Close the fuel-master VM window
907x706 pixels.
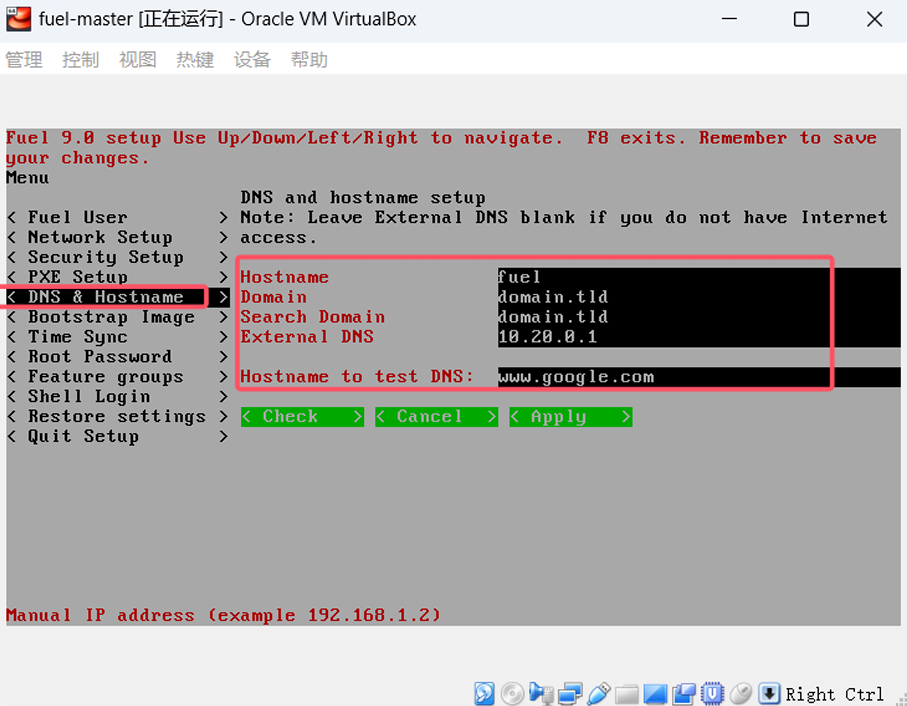click(x=874, y=19)
